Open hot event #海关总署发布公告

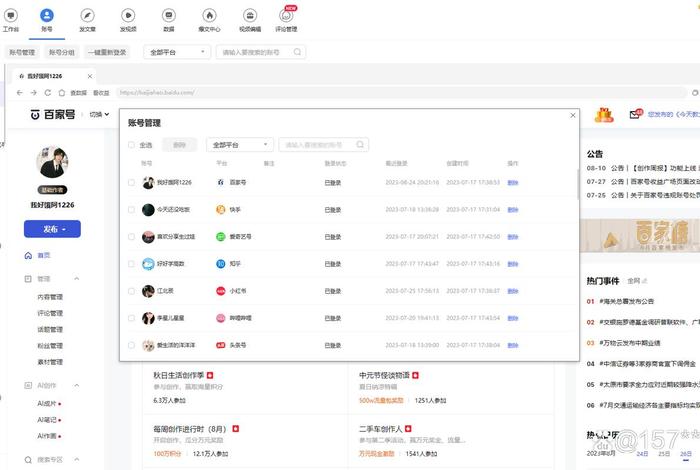(626, 301)
